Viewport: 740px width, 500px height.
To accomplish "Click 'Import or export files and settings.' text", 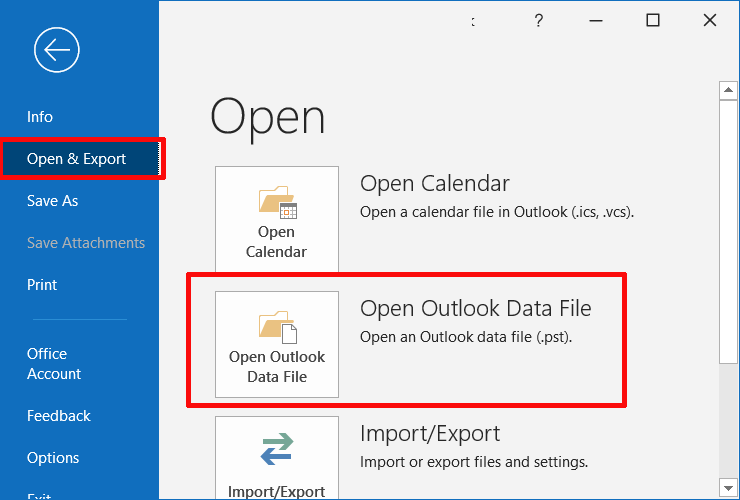I will click(x=474, y=462).
